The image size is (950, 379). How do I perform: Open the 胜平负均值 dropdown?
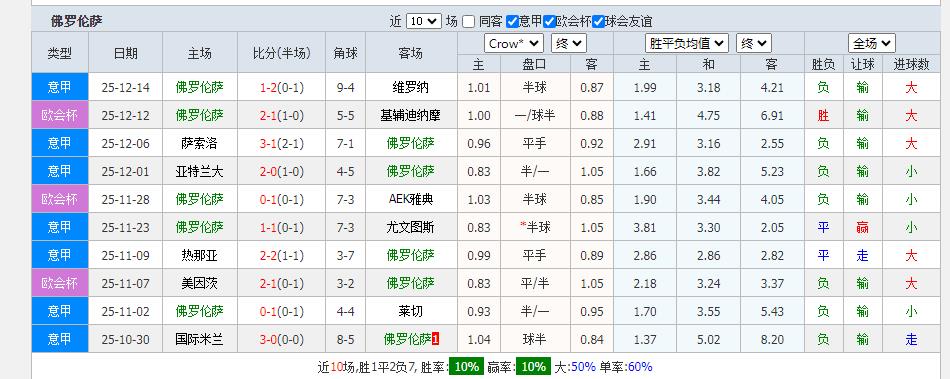pyautogui.click(x=686, y=44)
